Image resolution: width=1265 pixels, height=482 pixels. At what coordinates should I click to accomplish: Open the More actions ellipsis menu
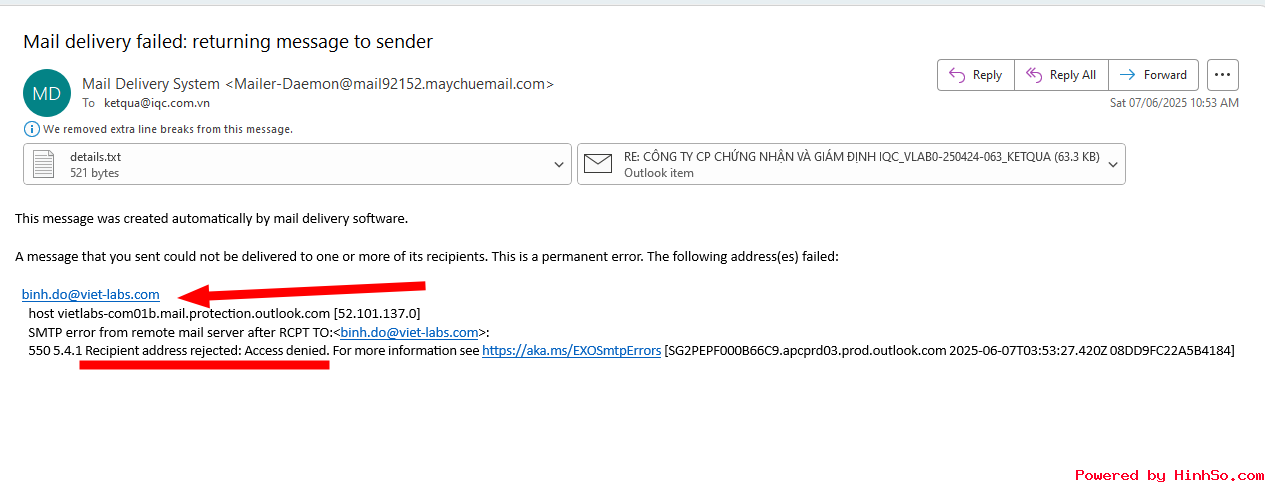point(1223,75)
